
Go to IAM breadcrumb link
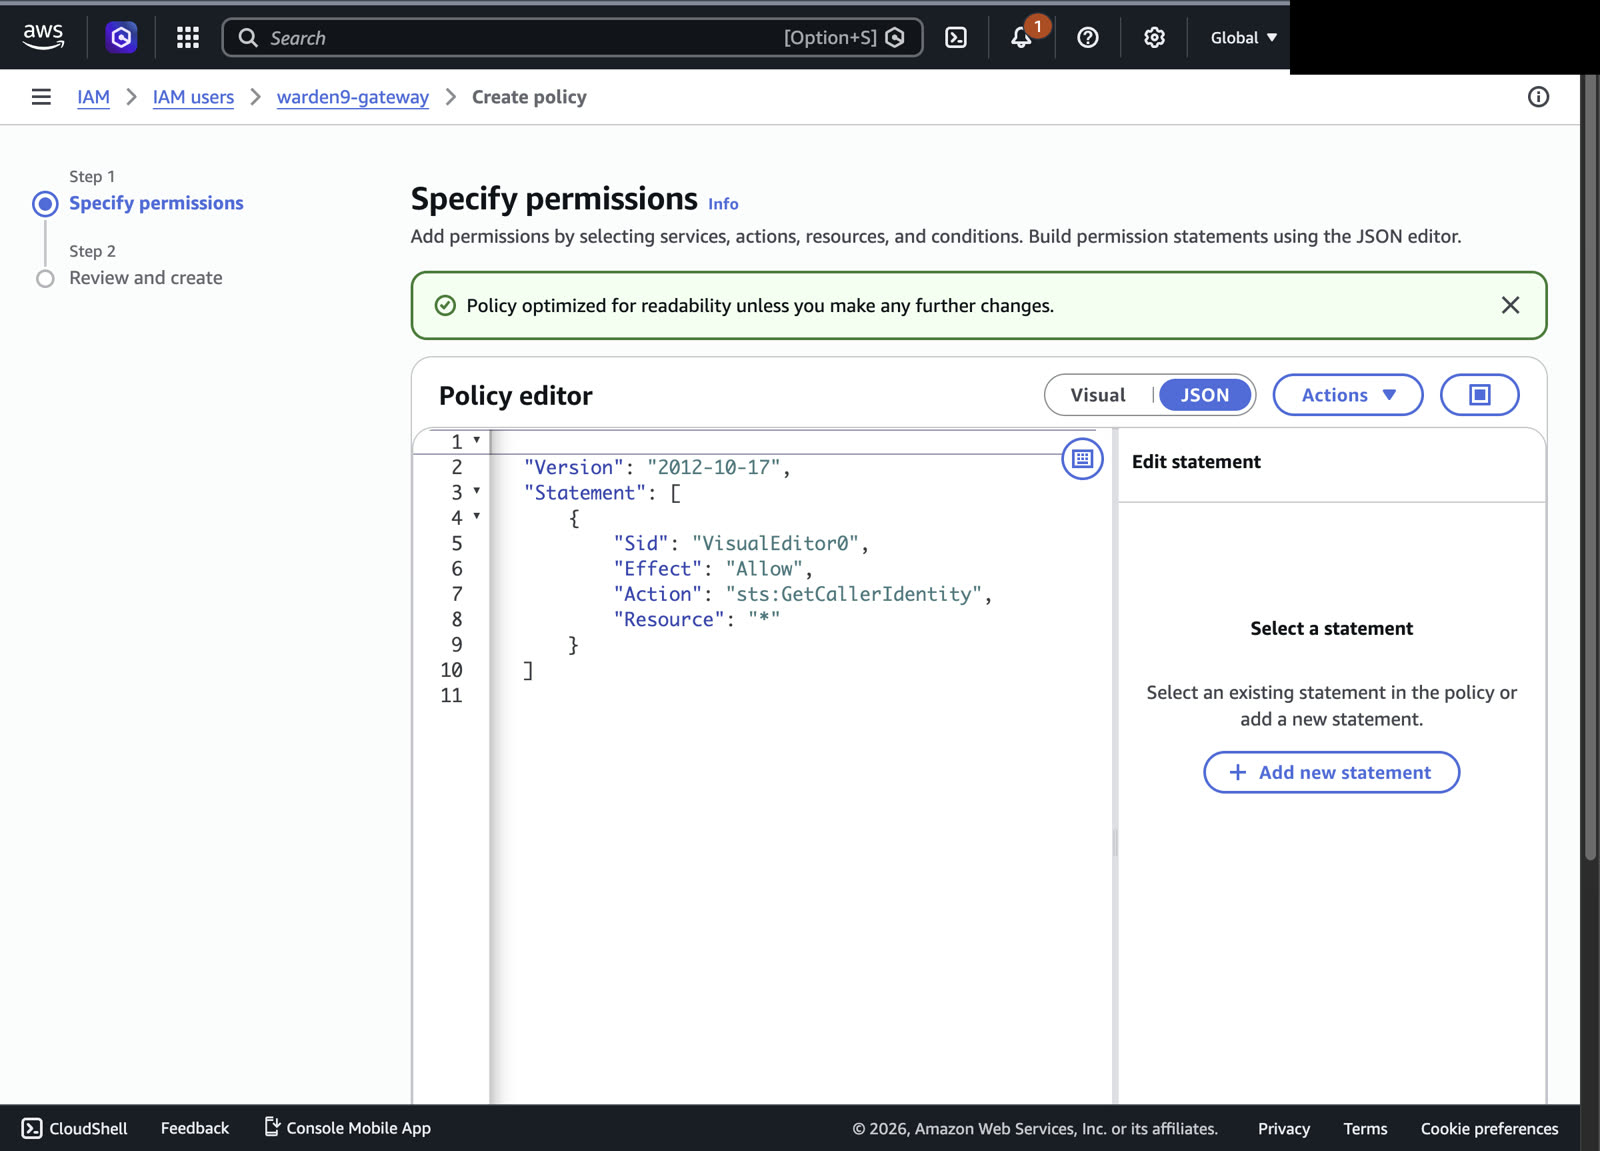pyautogui.click(x=93, y=97)
